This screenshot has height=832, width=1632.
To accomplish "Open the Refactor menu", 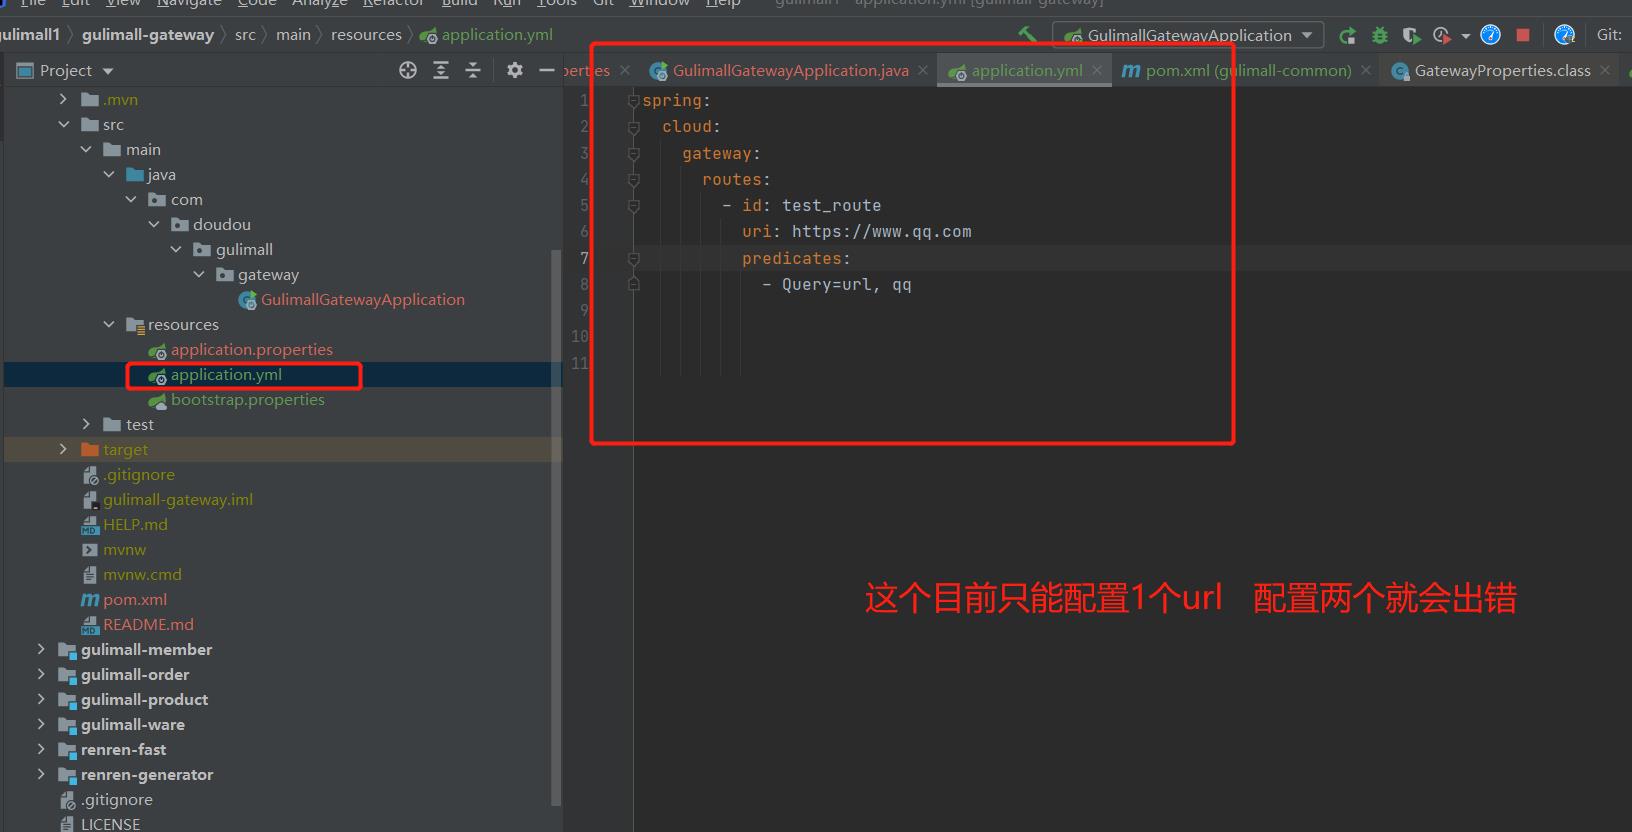I will 393,3.
